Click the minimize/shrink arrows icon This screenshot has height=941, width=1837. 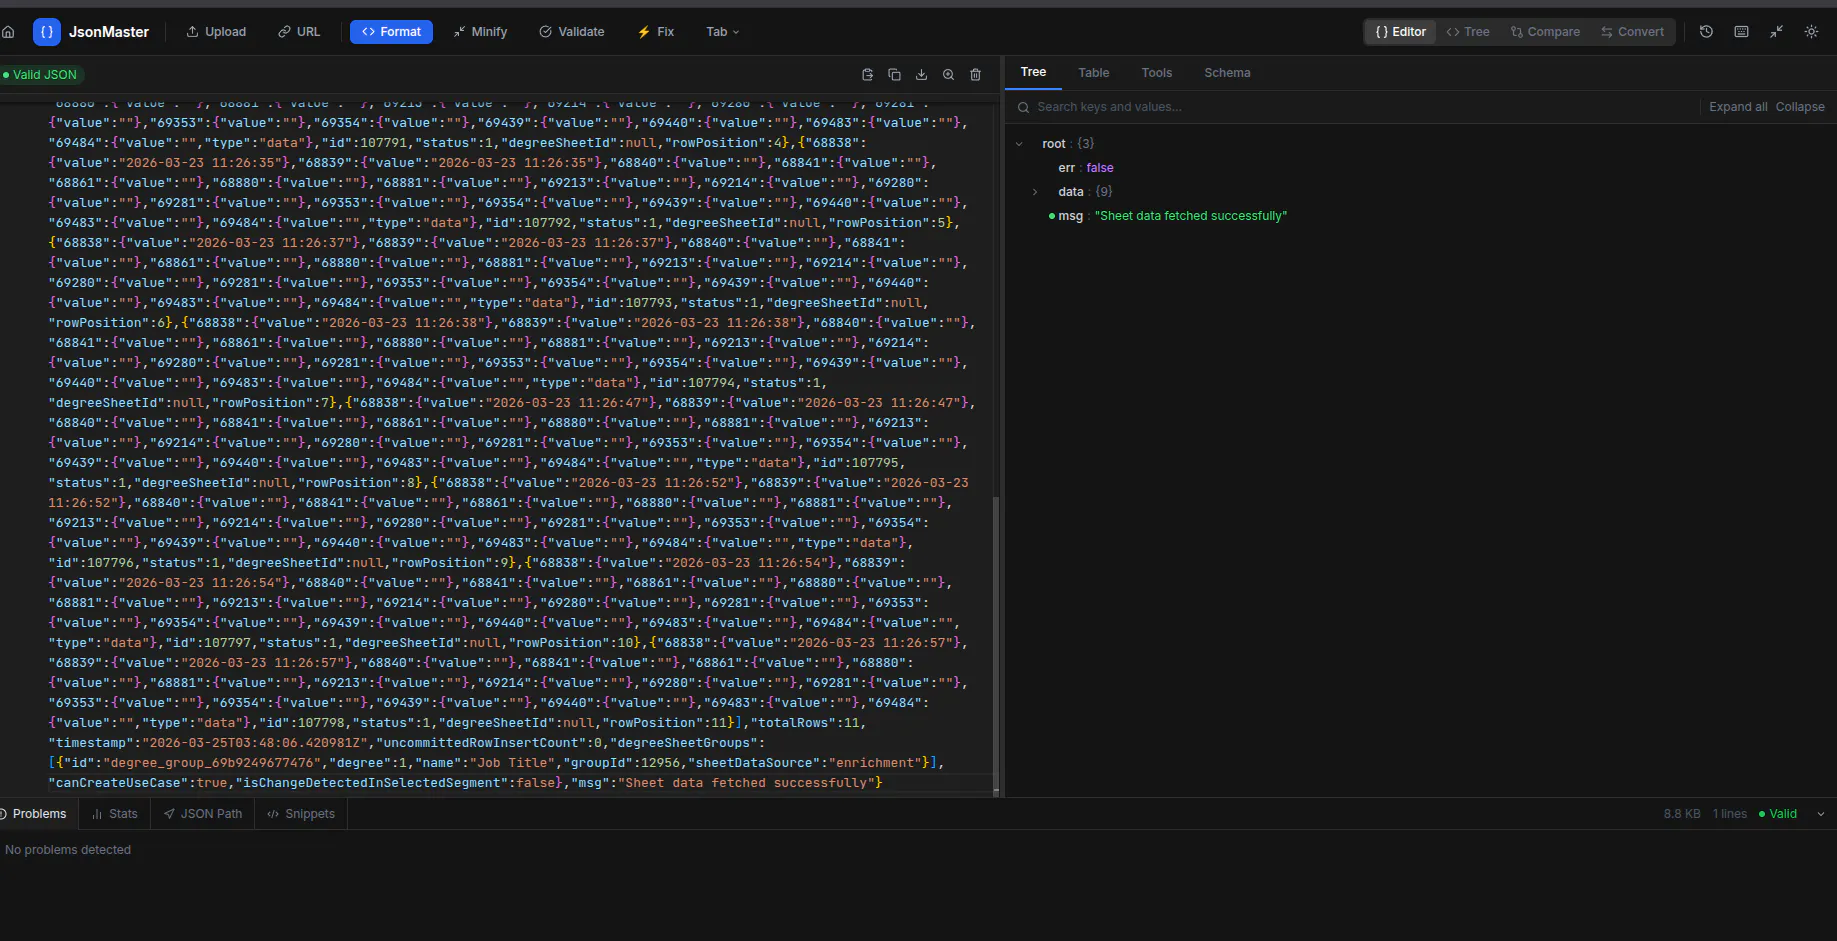(x=1776, y=32)
